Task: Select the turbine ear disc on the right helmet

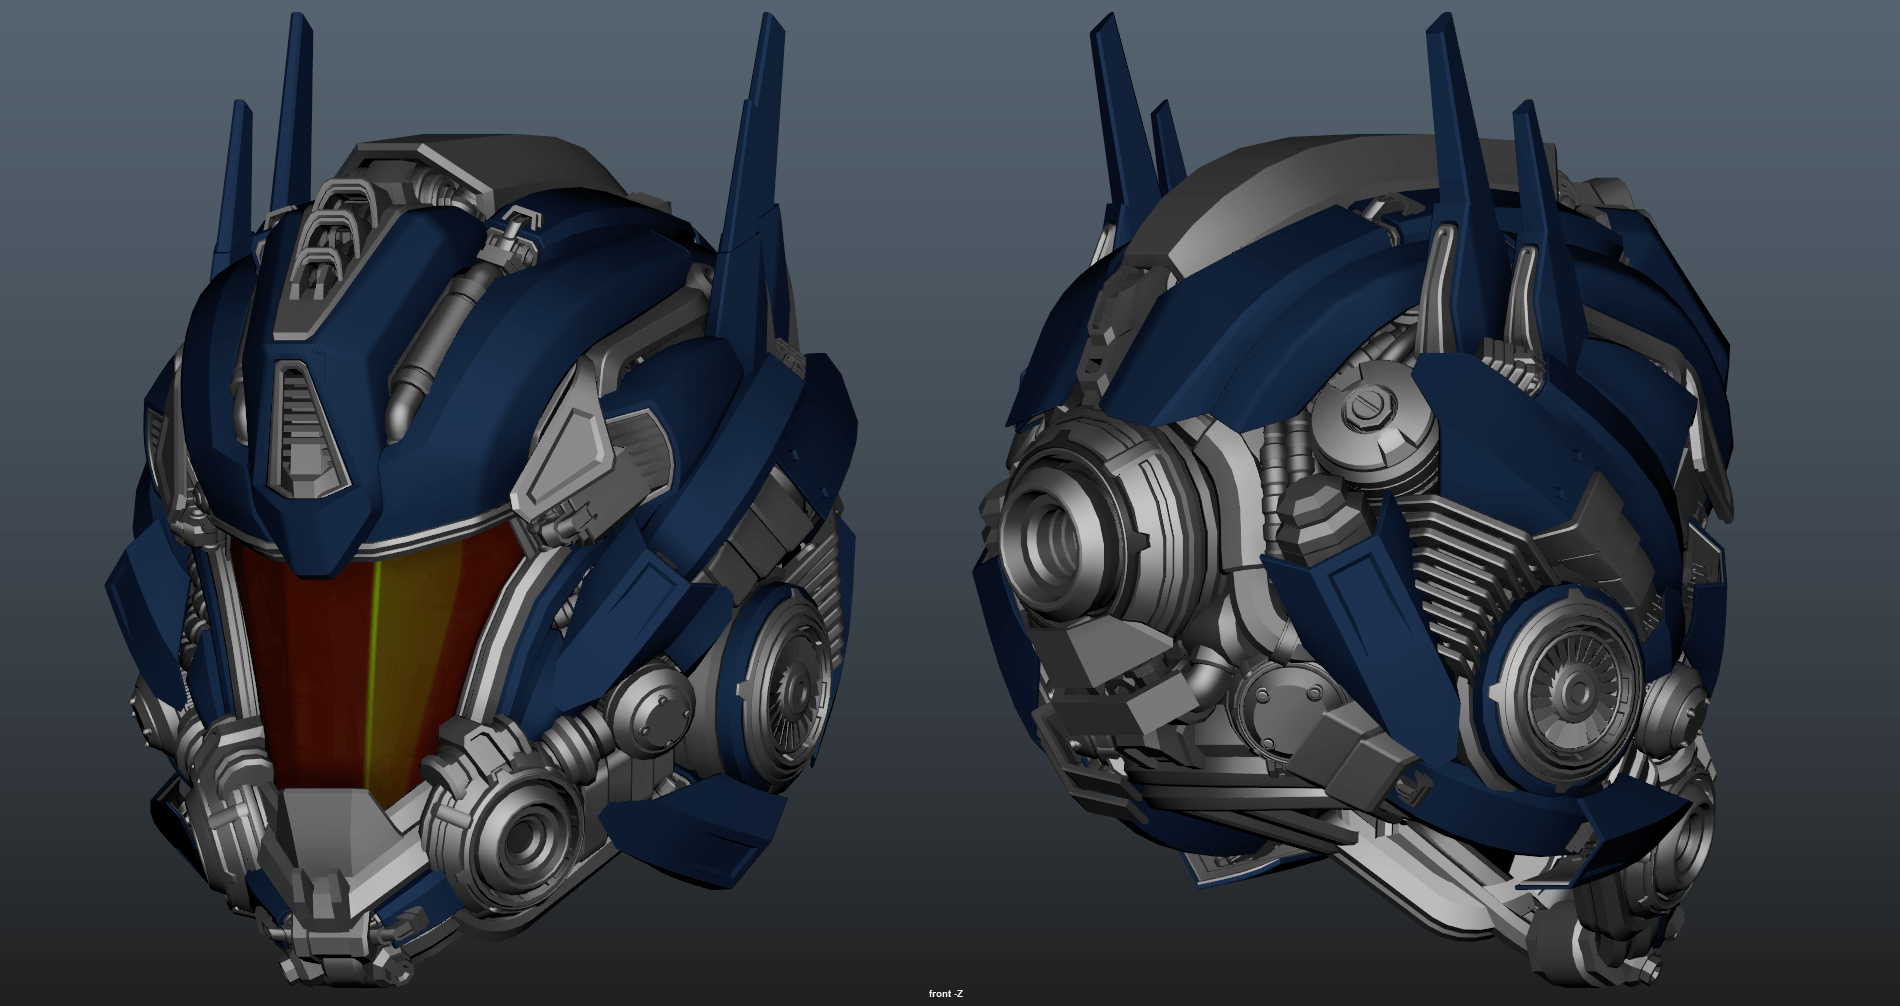Action: point(1570,688)
